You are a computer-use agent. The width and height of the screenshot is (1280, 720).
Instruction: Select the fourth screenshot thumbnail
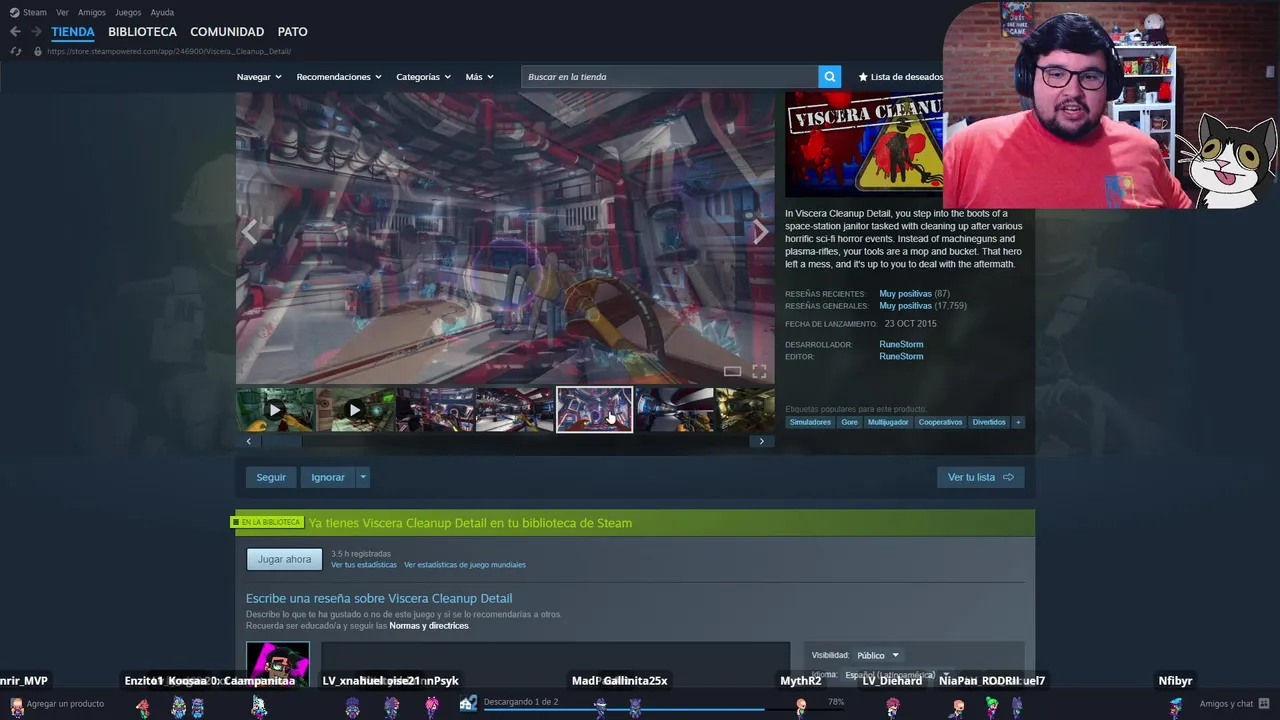pyautogui.click(x=515, y=410)
